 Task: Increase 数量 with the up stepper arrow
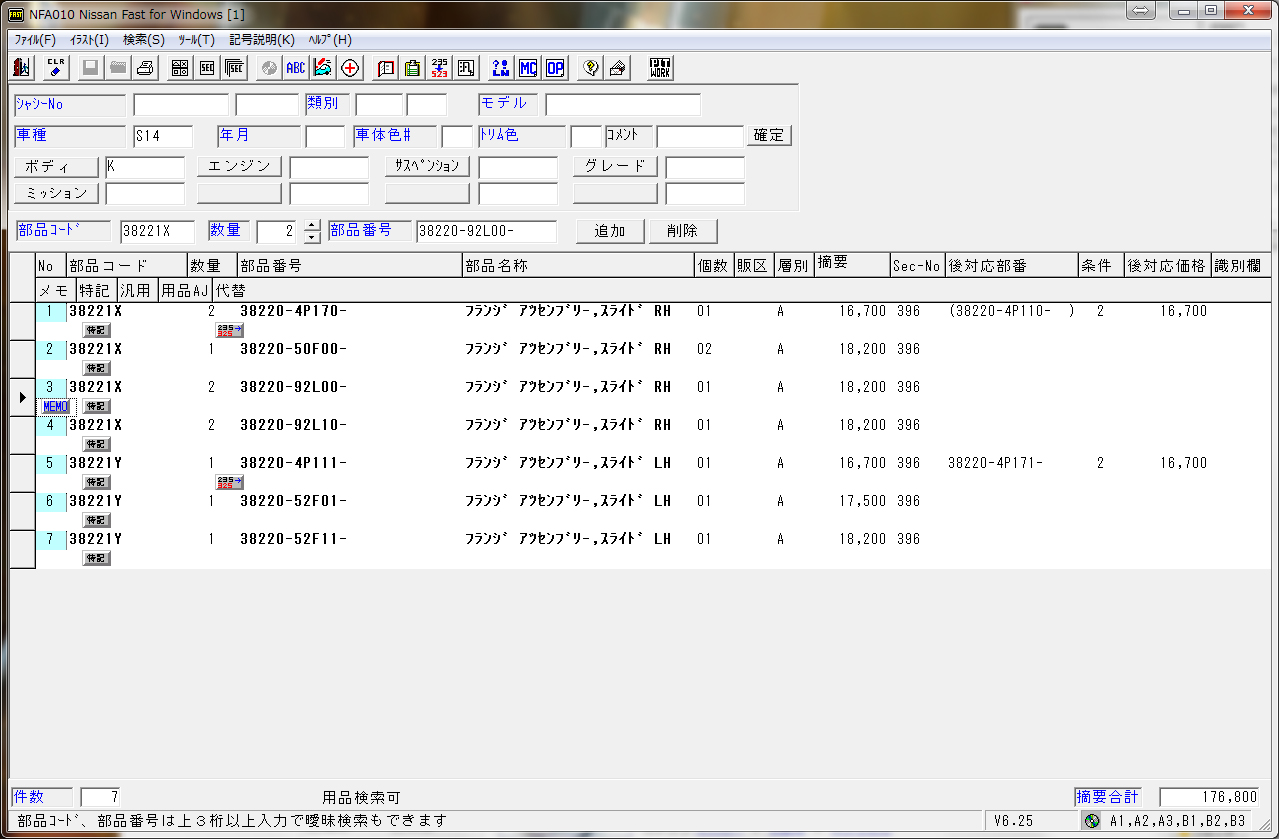(312, 225)
